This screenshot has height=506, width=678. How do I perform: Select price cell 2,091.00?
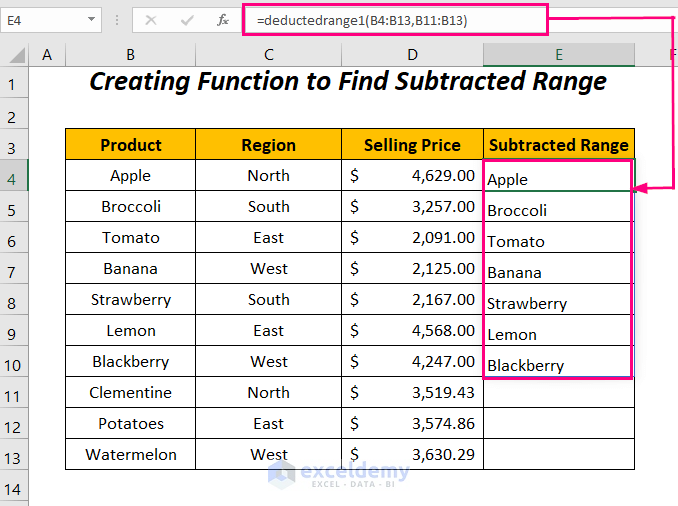[x=413, y=237]
